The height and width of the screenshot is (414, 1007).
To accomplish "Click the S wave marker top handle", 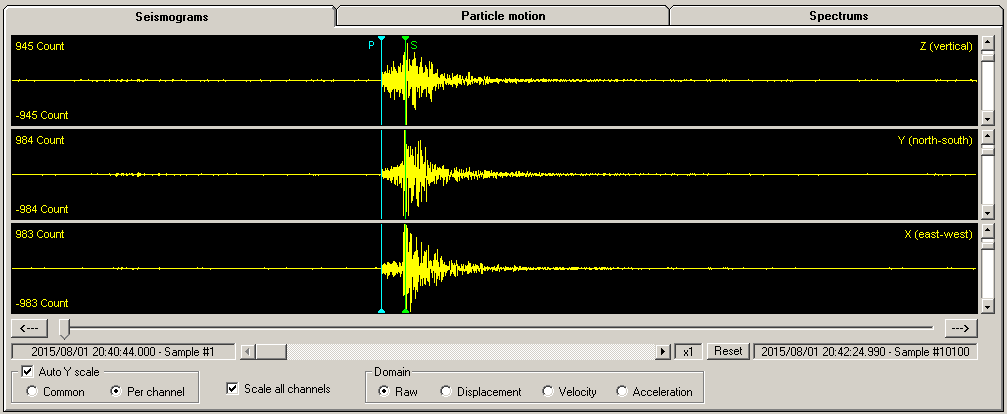I will 405,39.
